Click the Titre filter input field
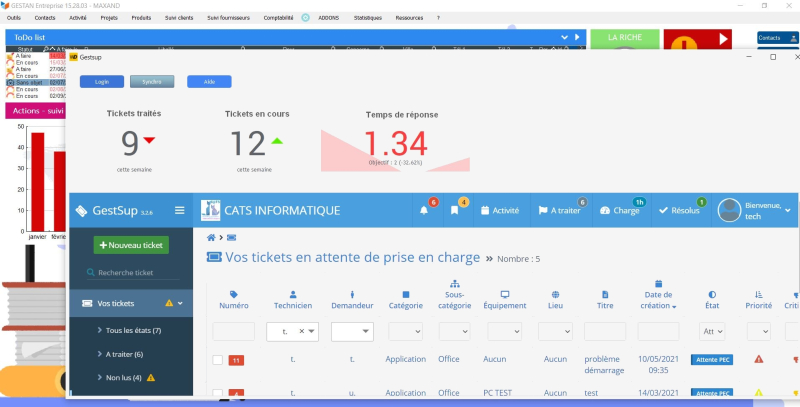800x407 pixels. [x=605, y=332]
